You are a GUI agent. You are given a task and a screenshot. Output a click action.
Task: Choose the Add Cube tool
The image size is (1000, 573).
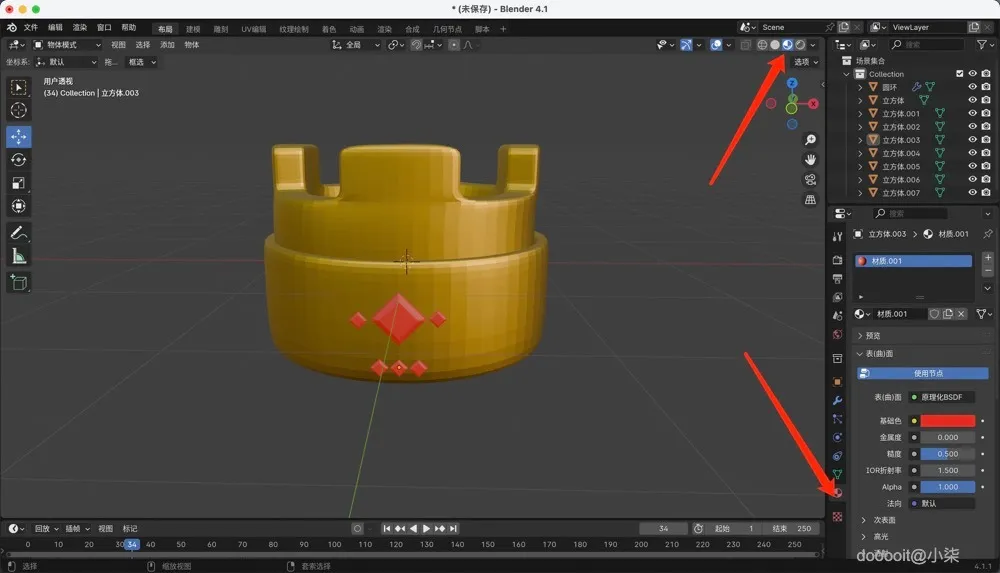tap(19, 283)
